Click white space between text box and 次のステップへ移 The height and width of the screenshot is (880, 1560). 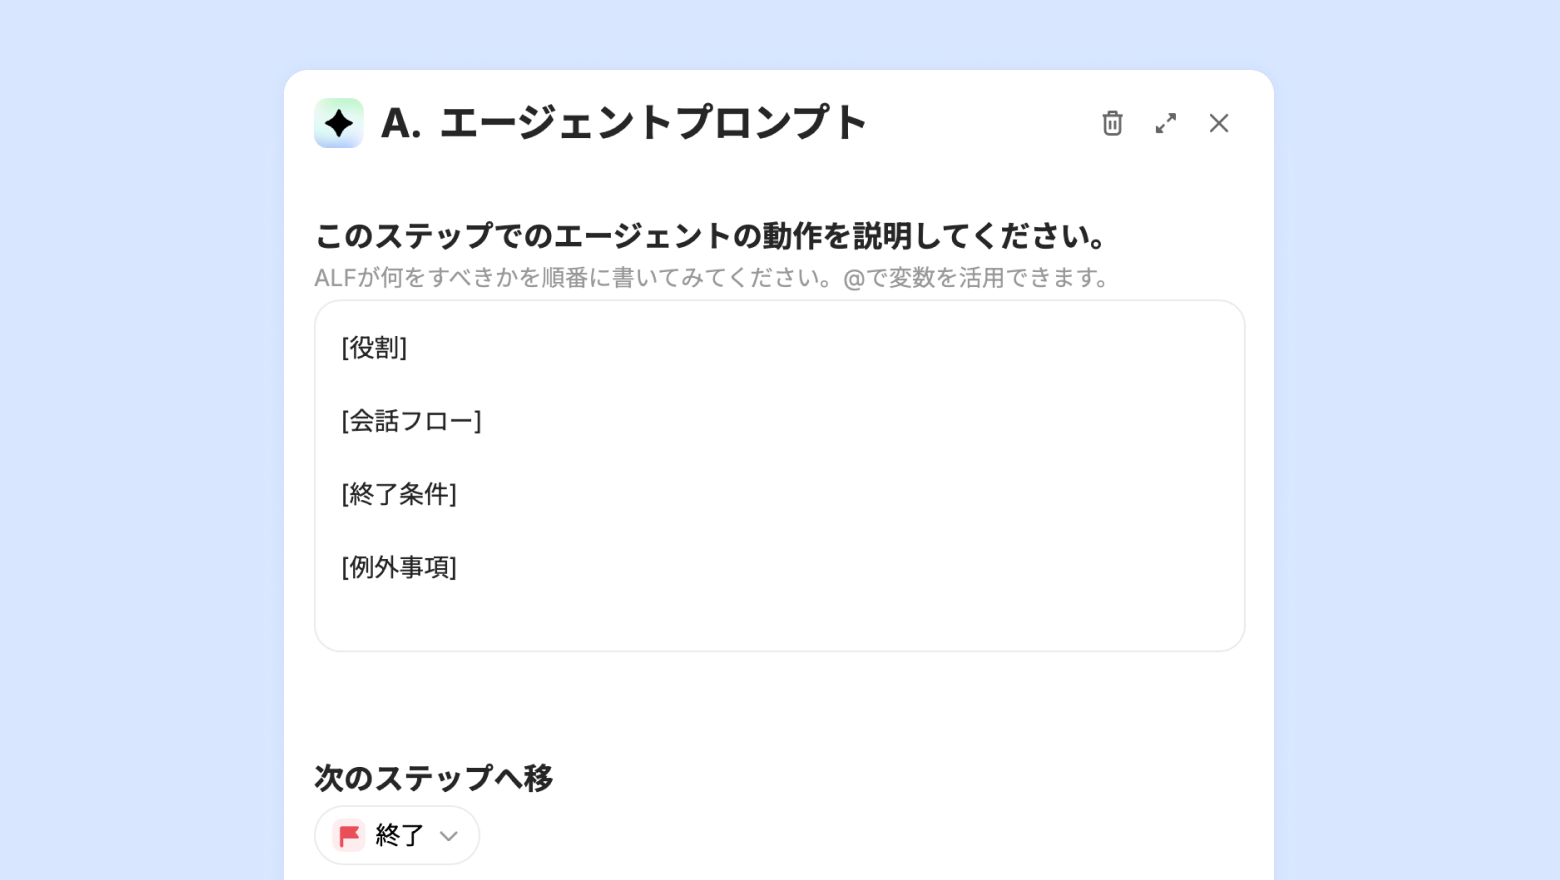pyautogui.click(x=780, y=705)
